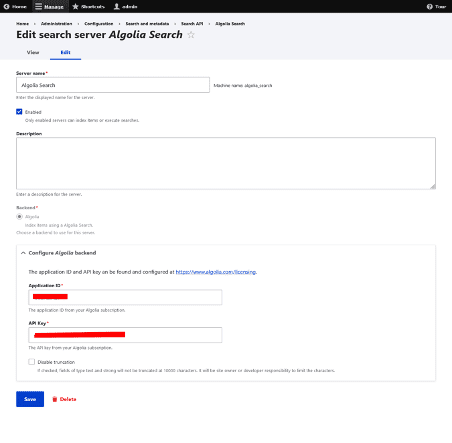Select the Algolia backend radio button
This screenshot has width=452, height=443.
click(19, 217)
